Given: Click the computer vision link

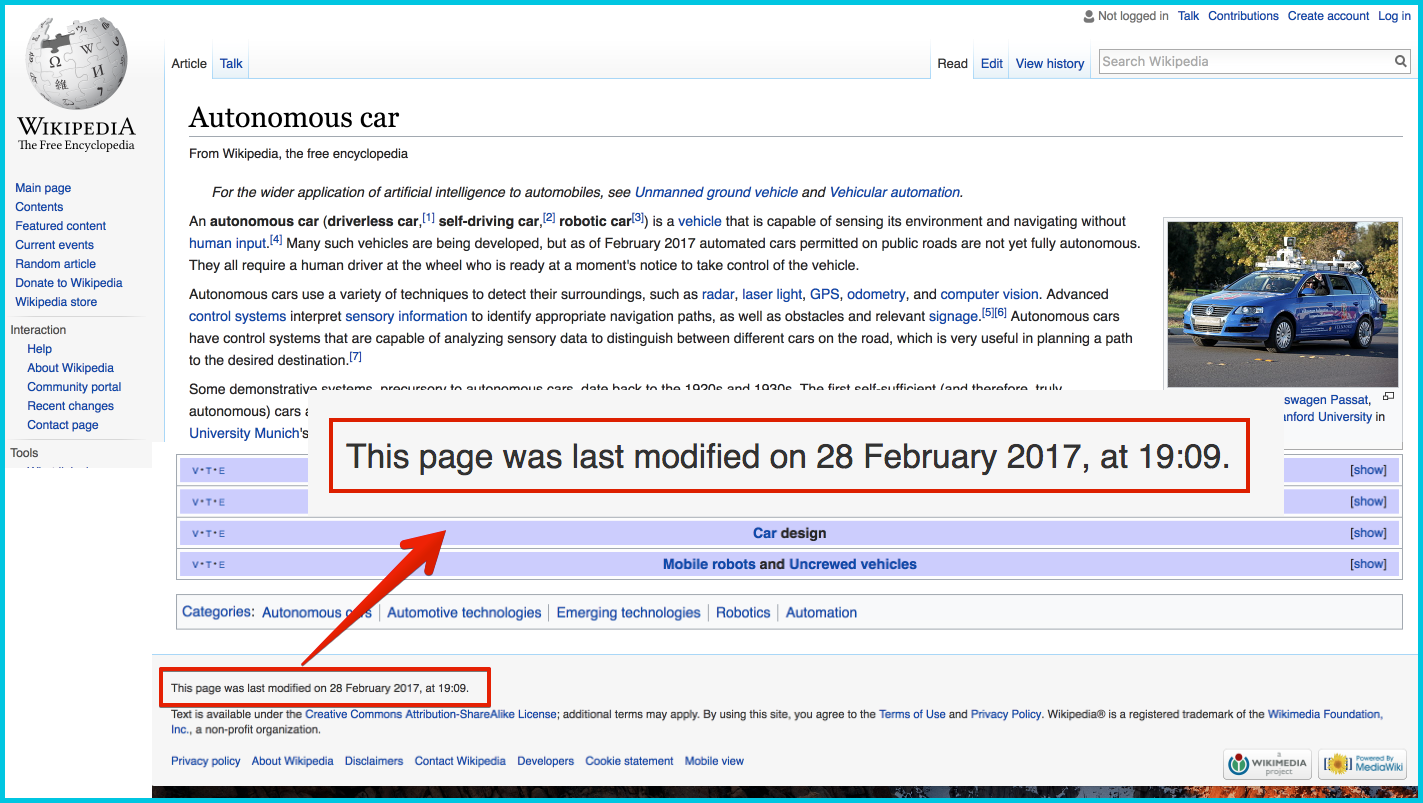Looking at the screenshot, I should (989, 294).
